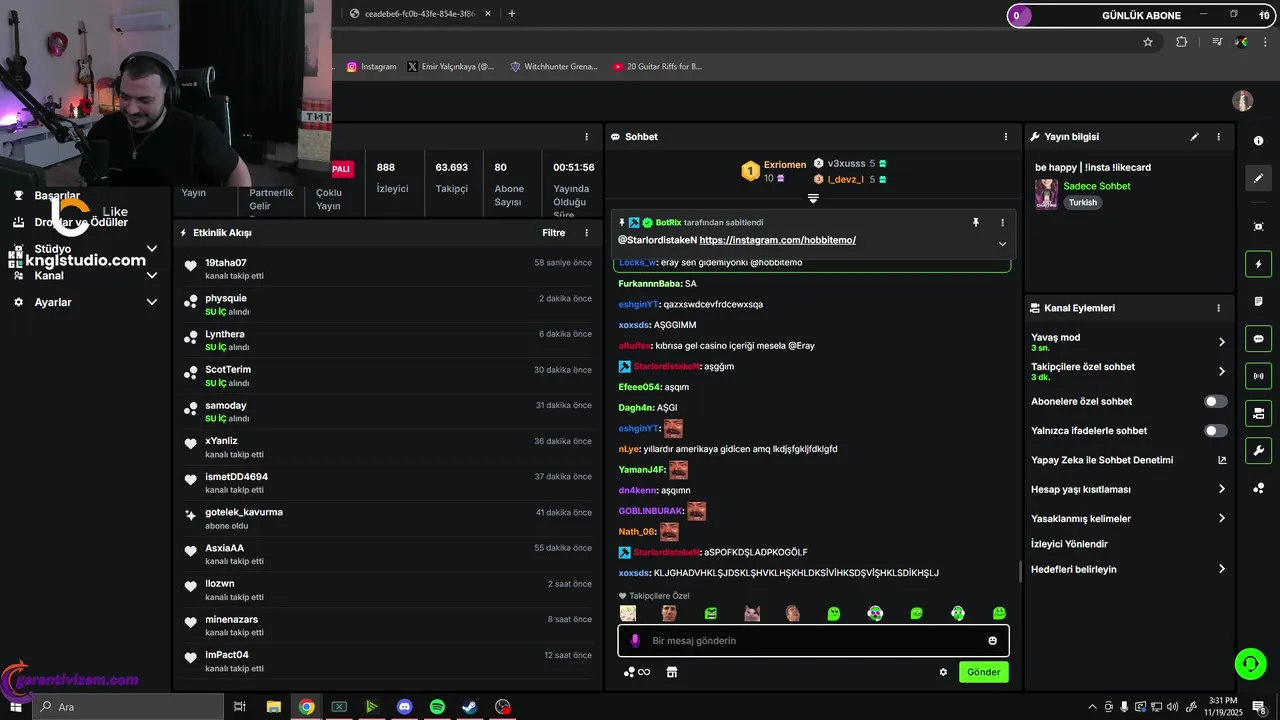Edit stream info with the Yayın bilgisi pencil
This screenshot has height=720, width=1280.
pos(1194,137)
